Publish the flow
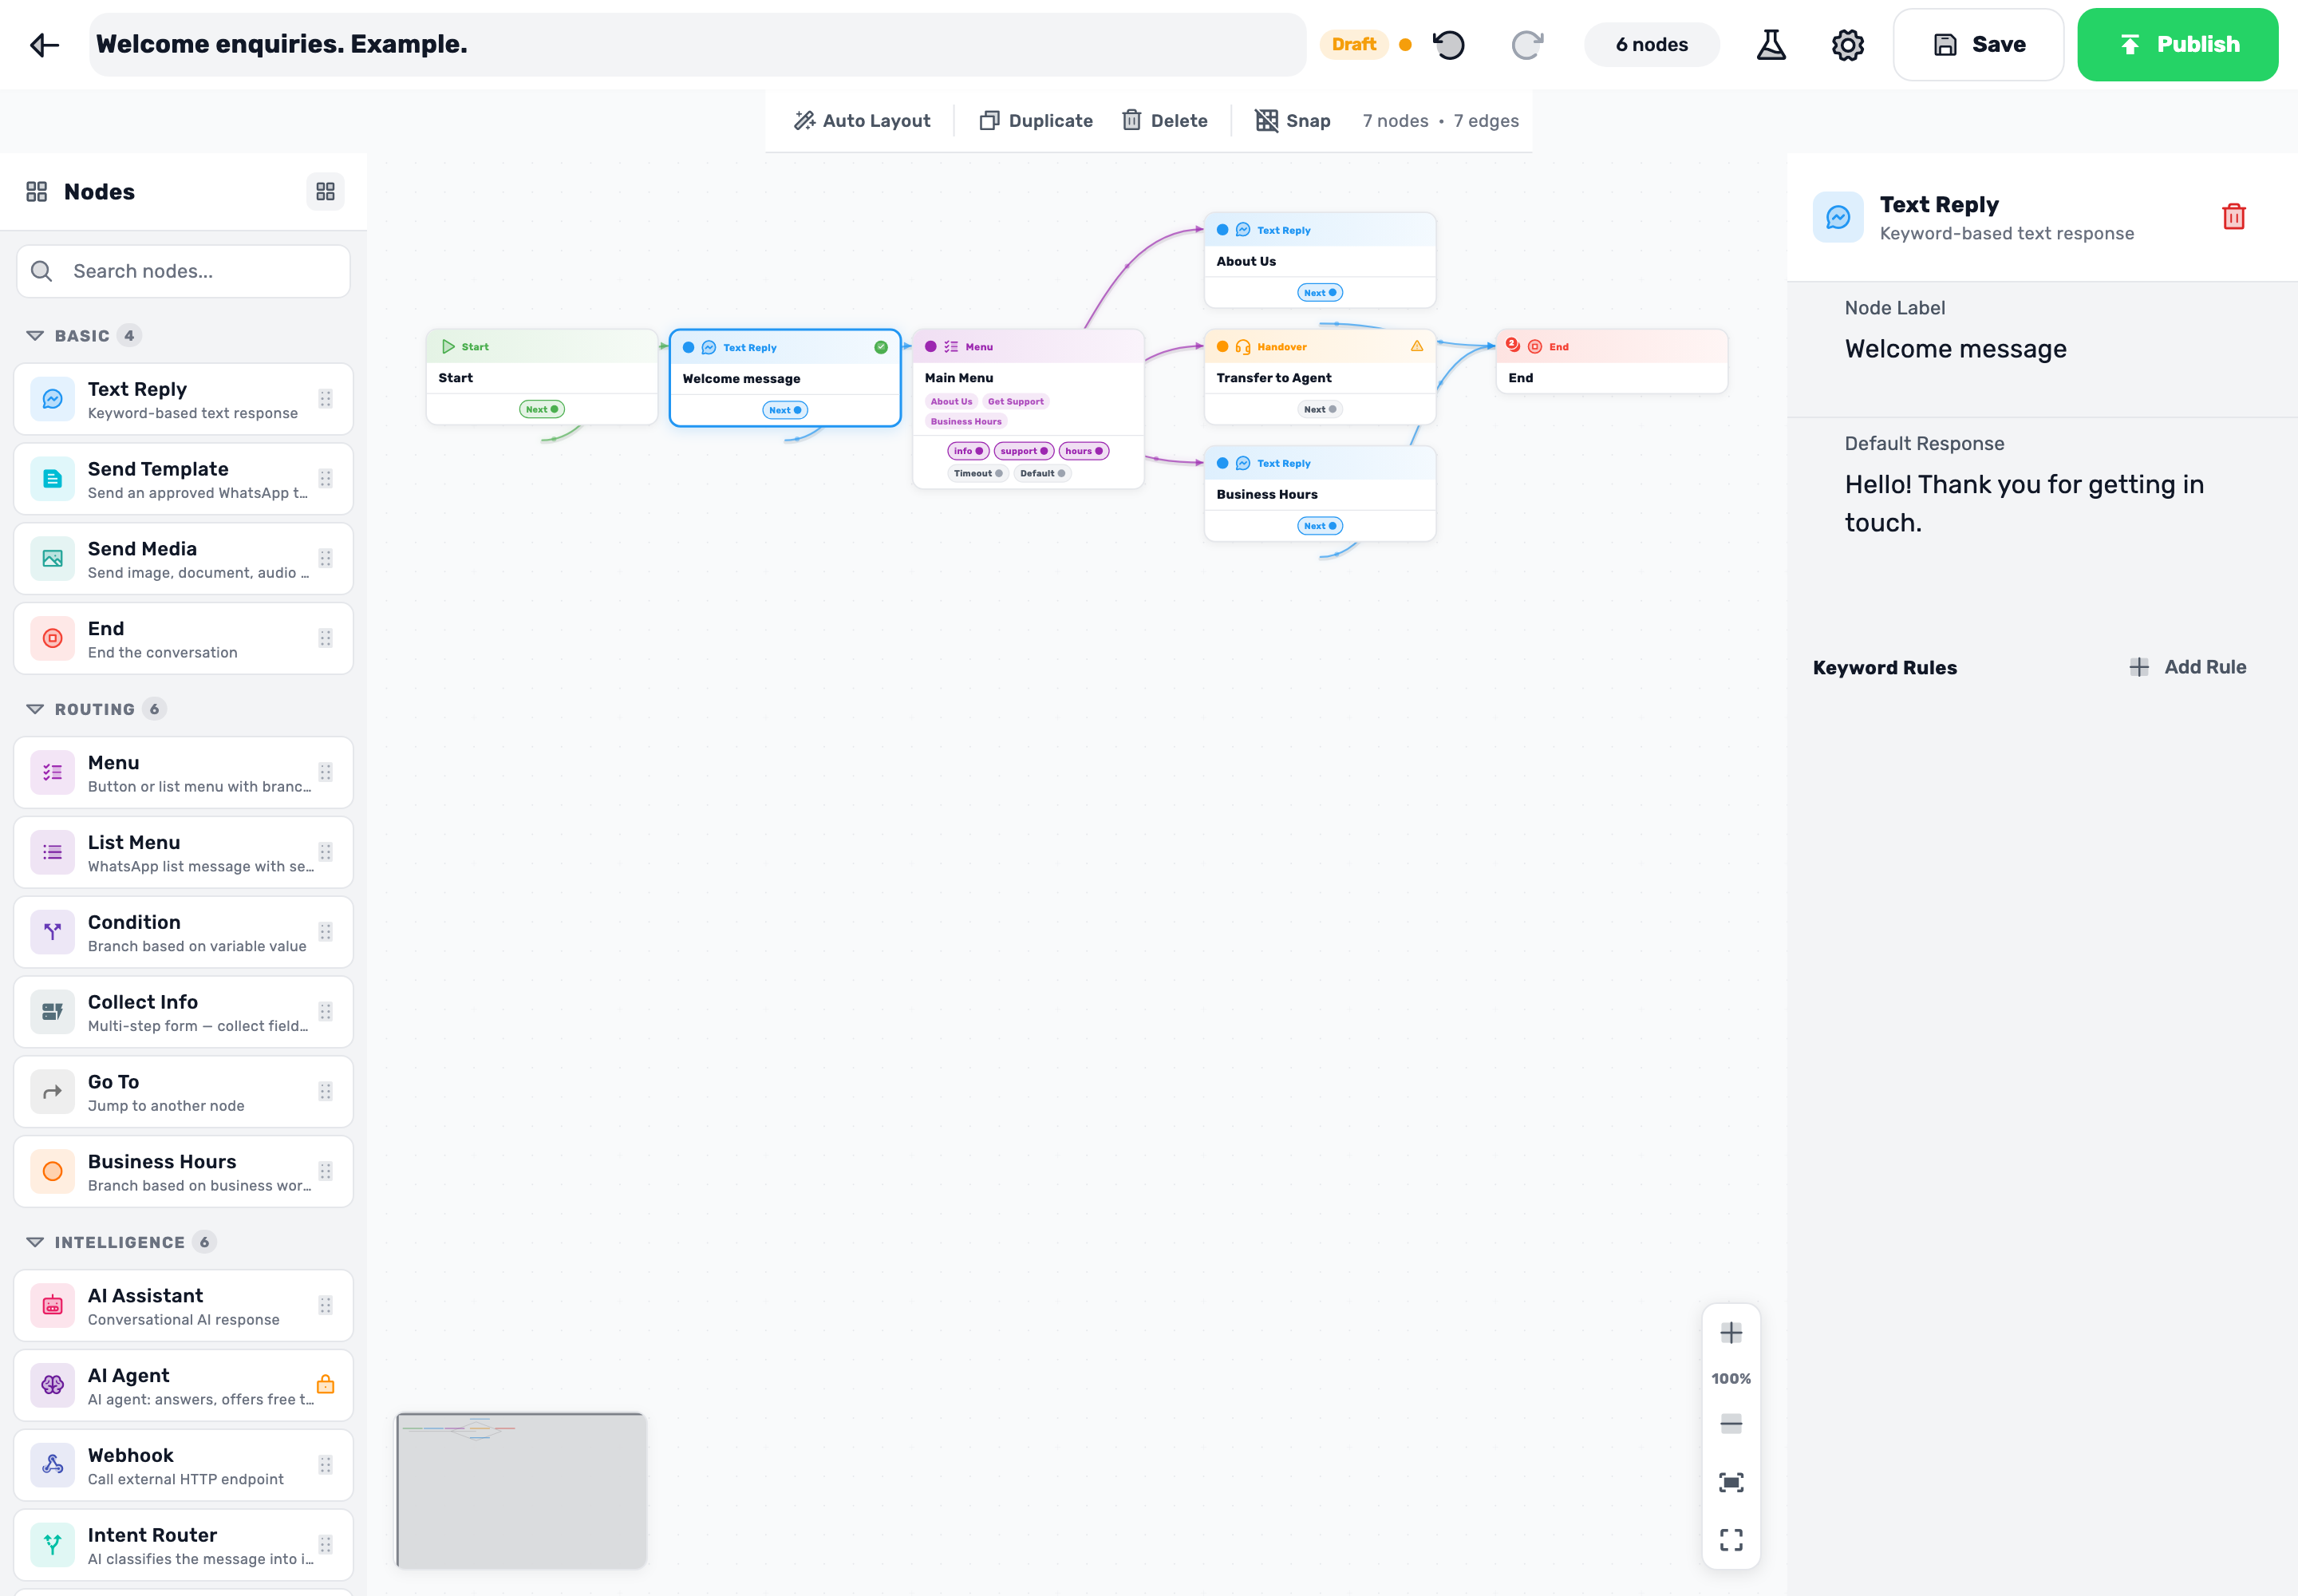 pyautogui.click(x=2178, y=45)
